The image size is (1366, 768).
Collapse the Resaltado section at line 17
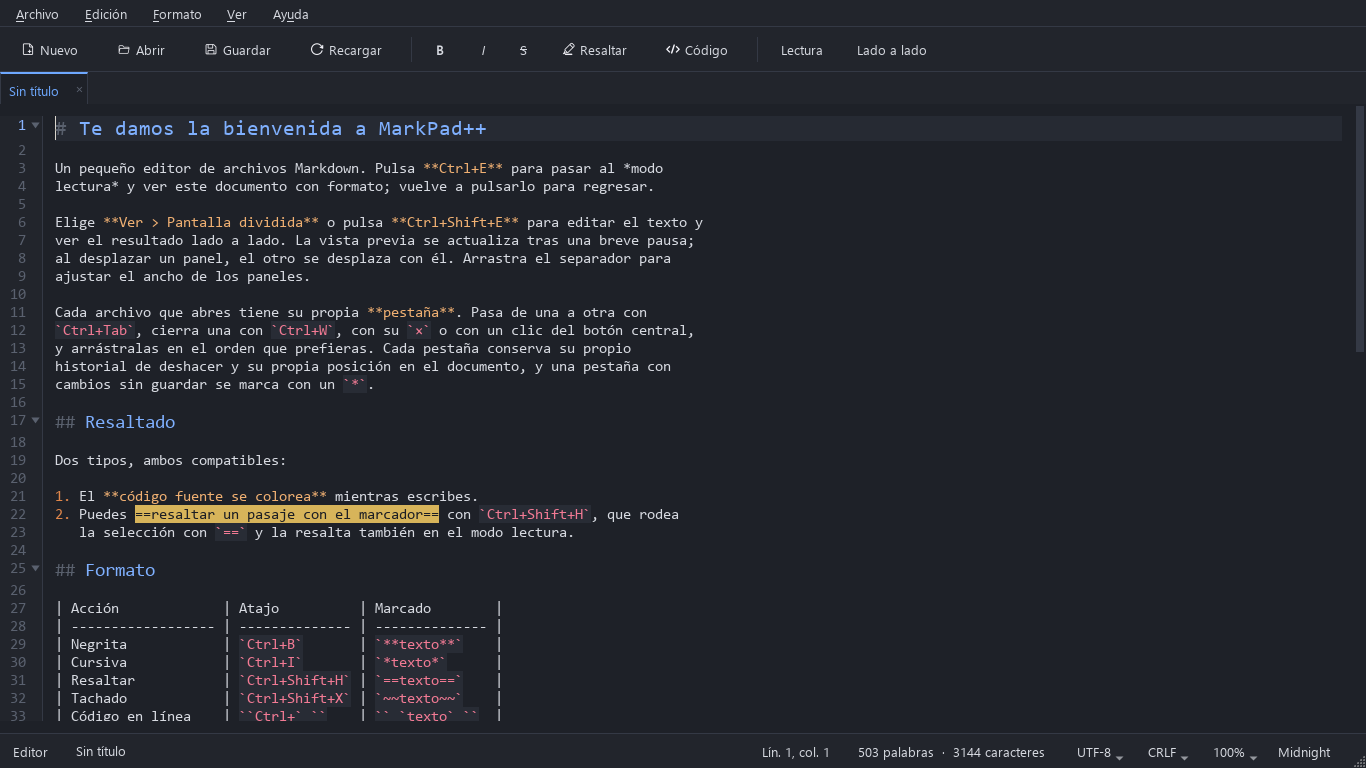(36, 420)
